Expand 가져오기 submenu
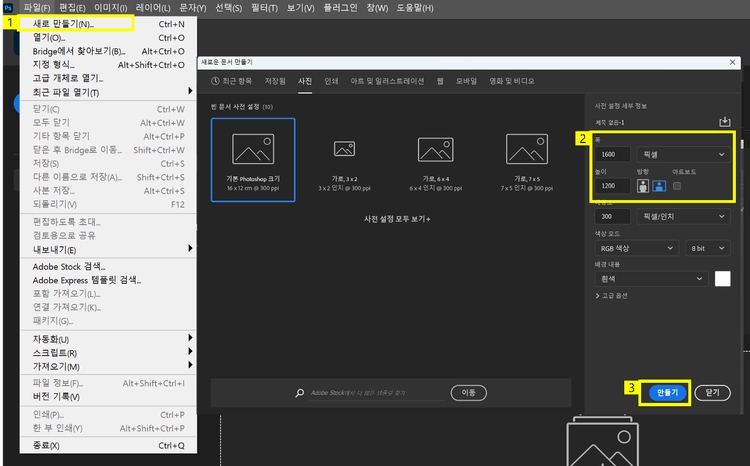 tap(190, 365)
